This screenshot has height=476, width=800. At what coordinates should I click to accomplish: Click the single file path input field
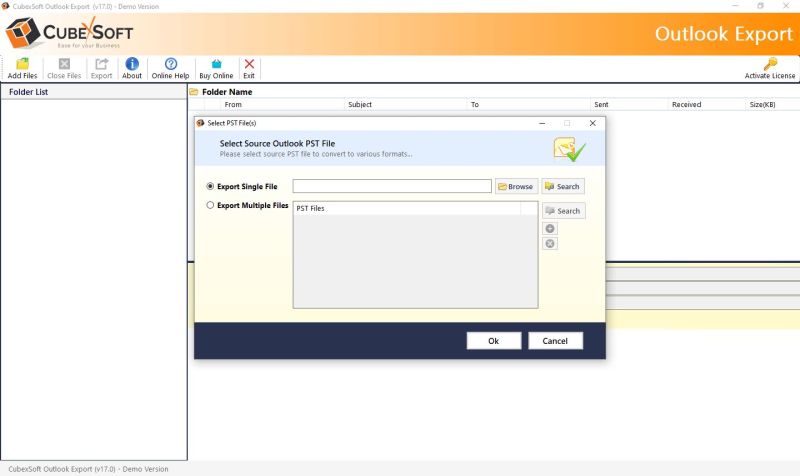coord(392,186)
